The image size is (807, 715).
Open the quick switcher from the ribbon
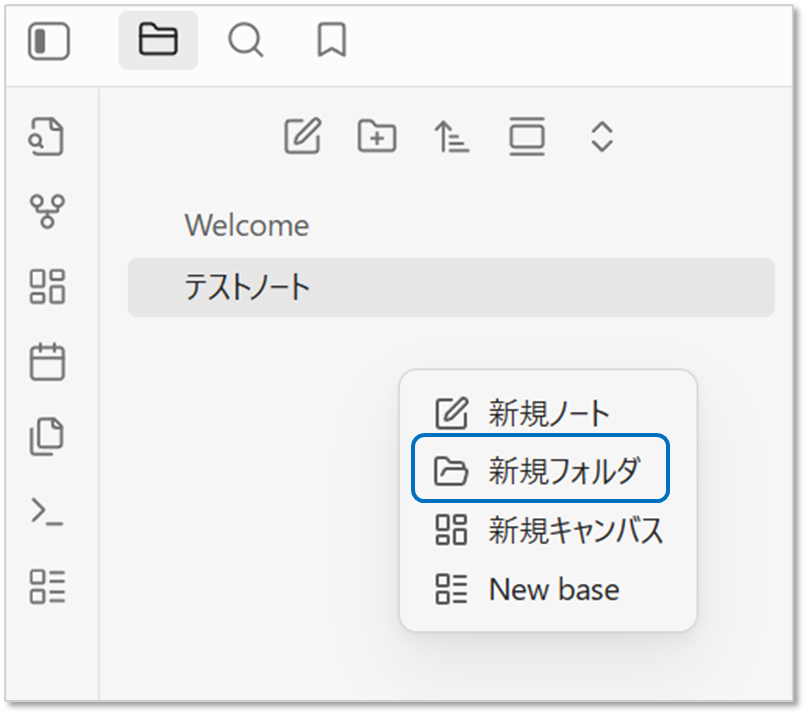(47, 136)
